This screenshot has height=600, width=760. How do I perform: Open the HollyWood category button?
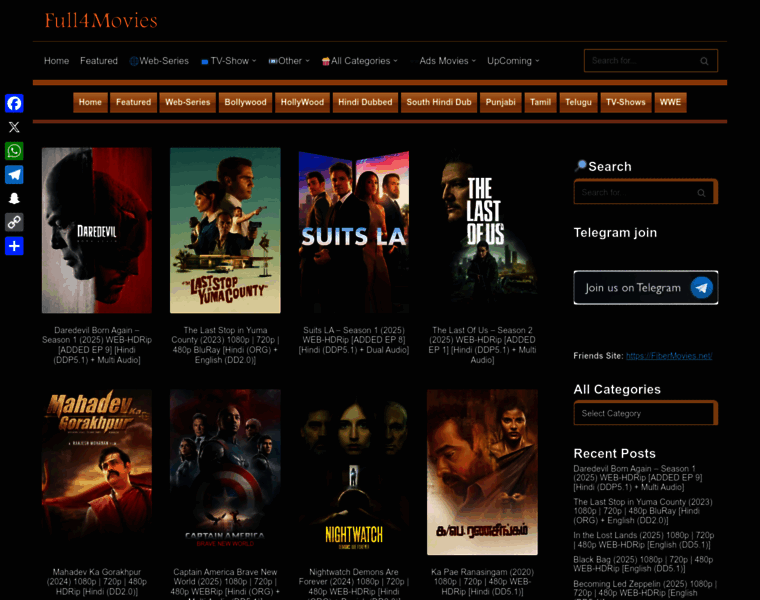[x=302, y=102]
